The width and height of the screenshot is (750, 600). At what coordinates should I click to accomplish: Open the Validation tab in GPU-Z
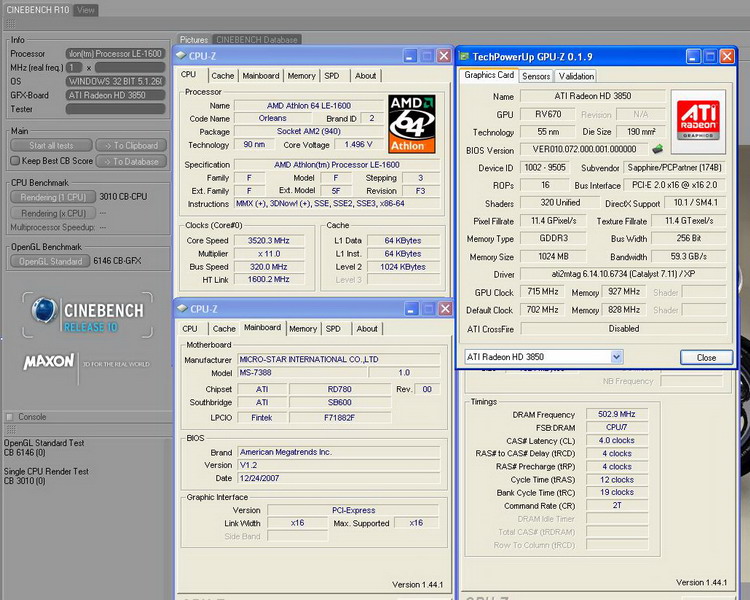pyautogui.click(x=576, y=76)
